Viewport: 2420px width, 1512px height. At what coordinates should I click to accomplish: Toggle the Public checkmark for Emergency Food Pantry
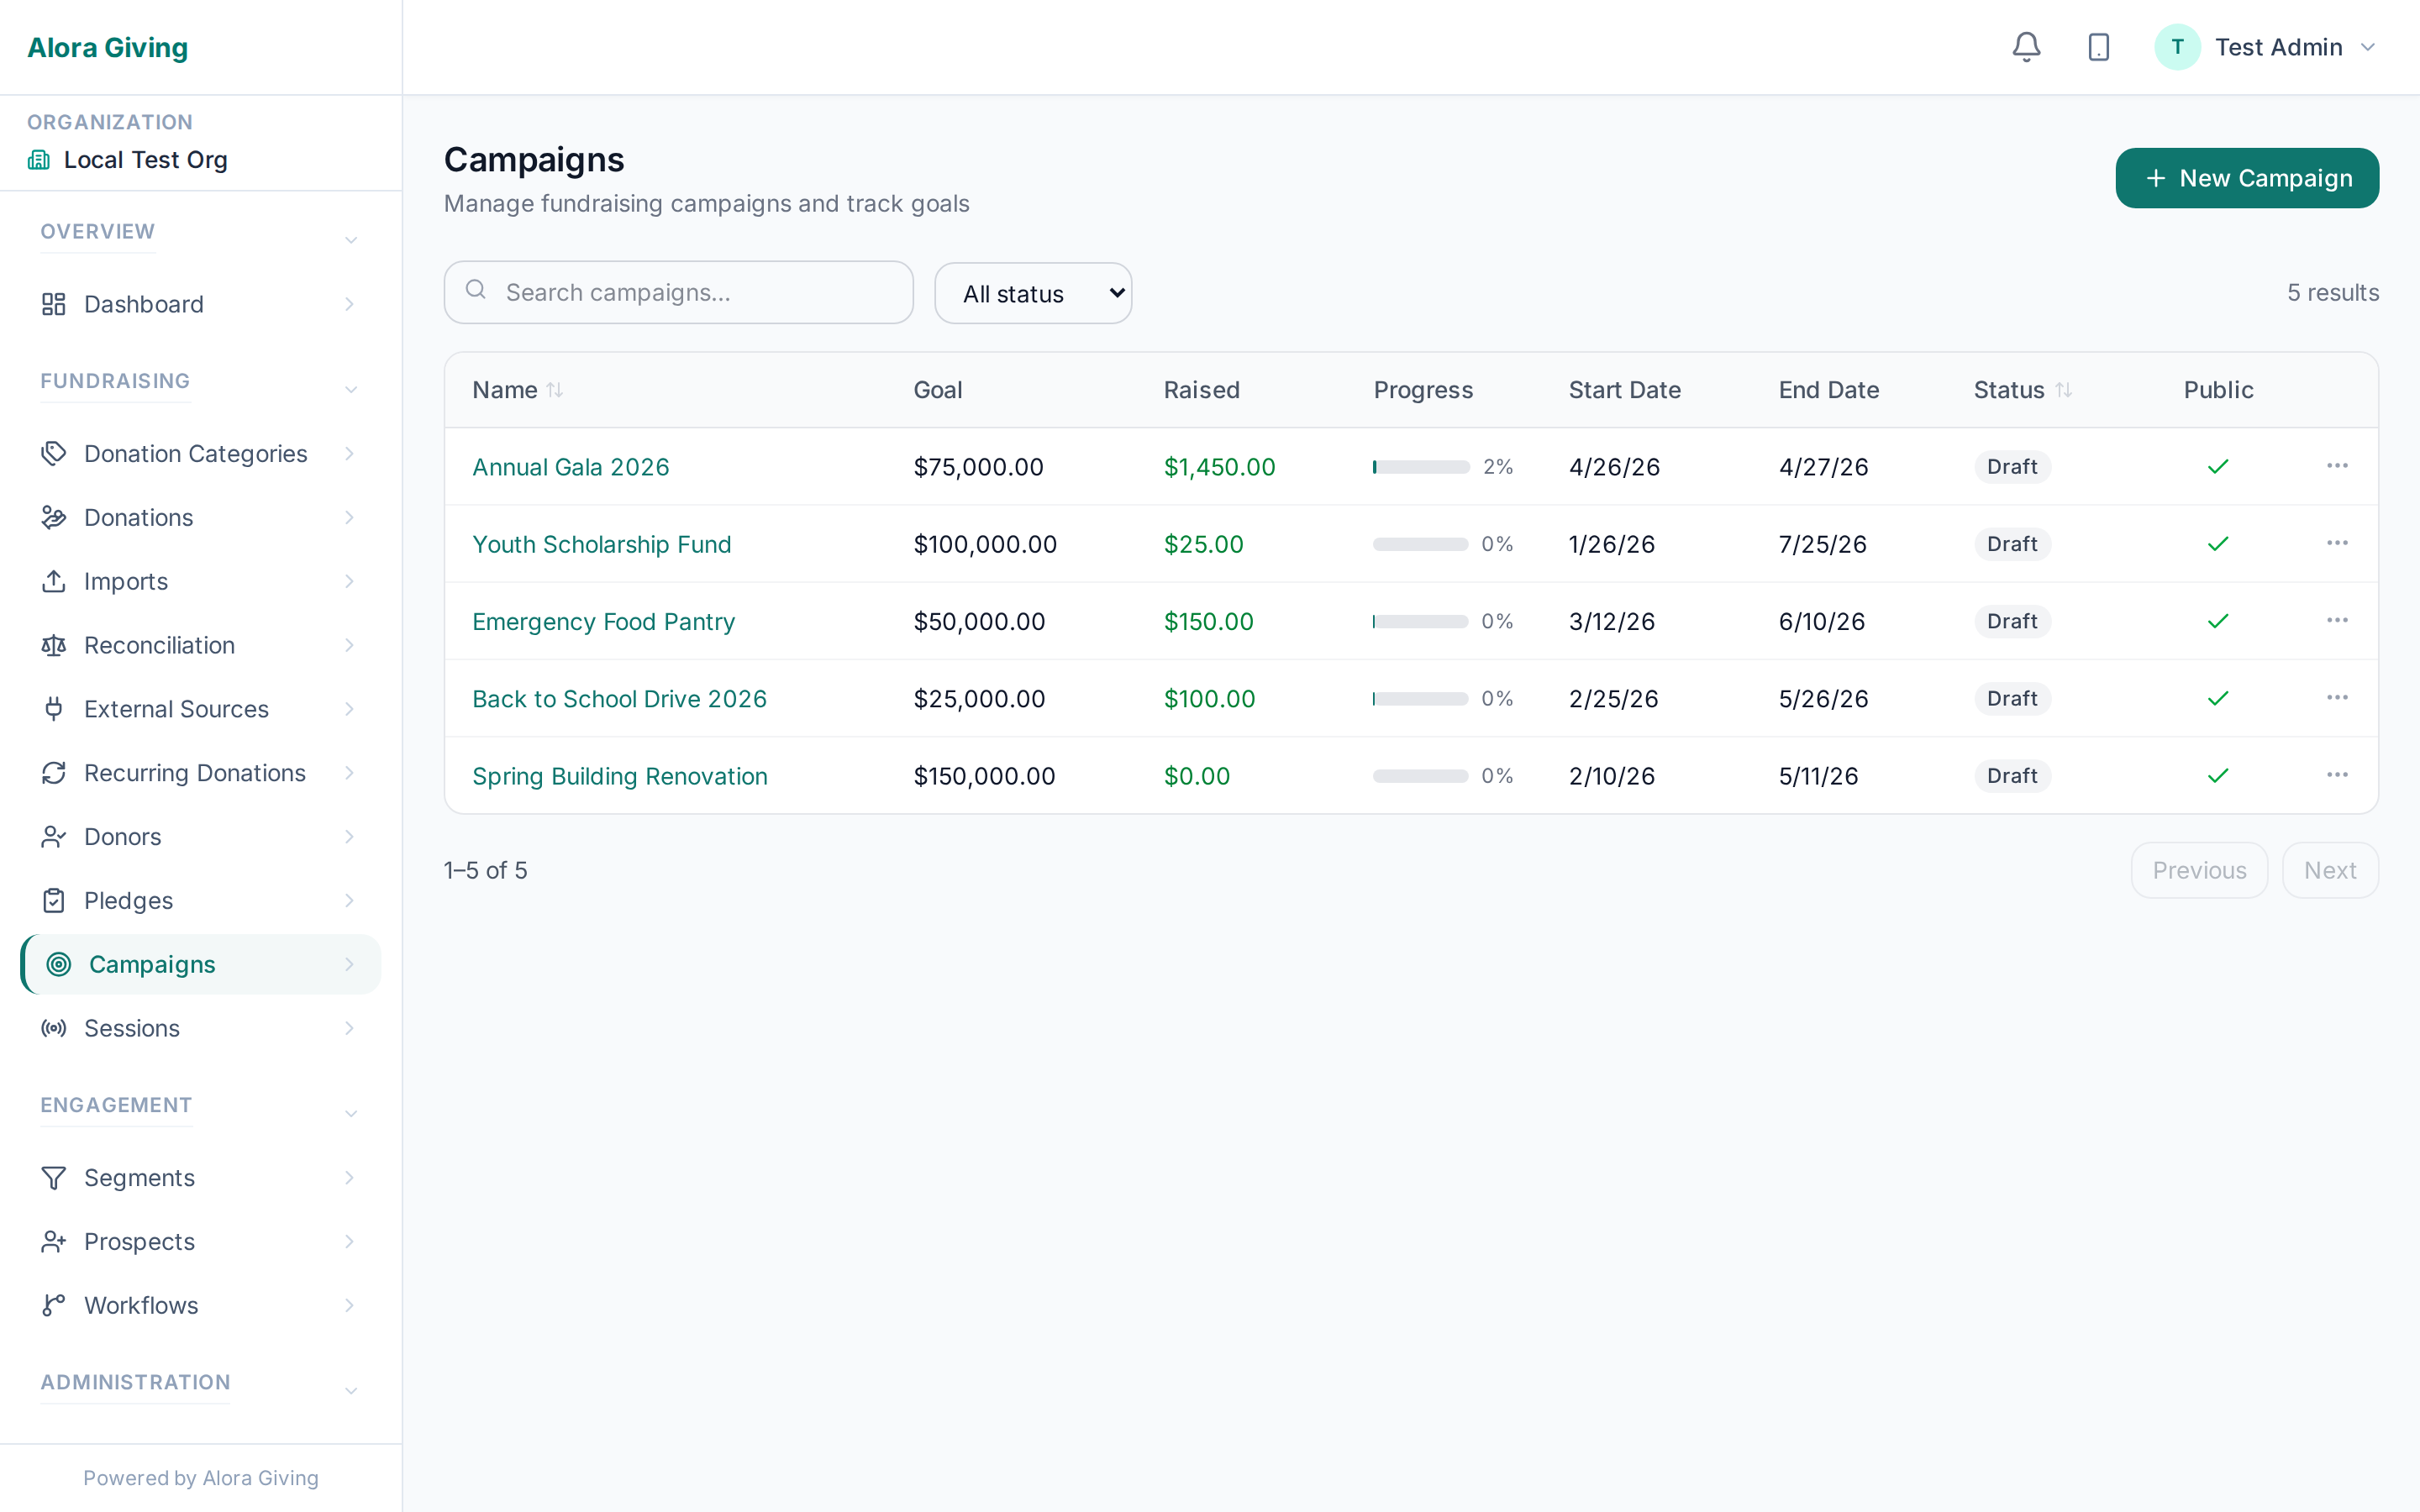(2218, 620)
